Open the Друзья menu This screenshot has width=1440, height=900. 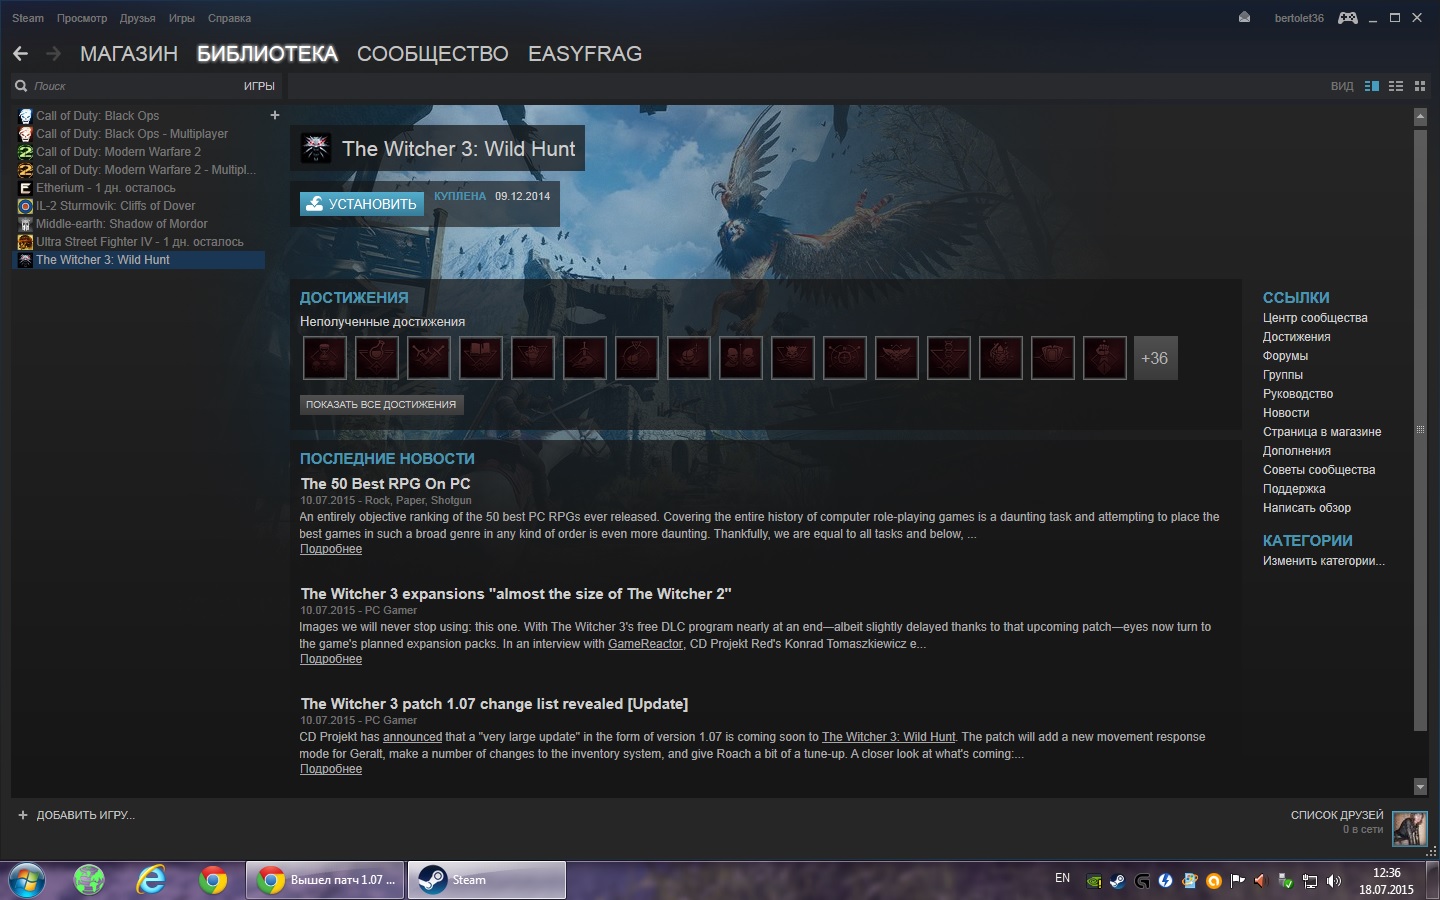tap(137, 18)
